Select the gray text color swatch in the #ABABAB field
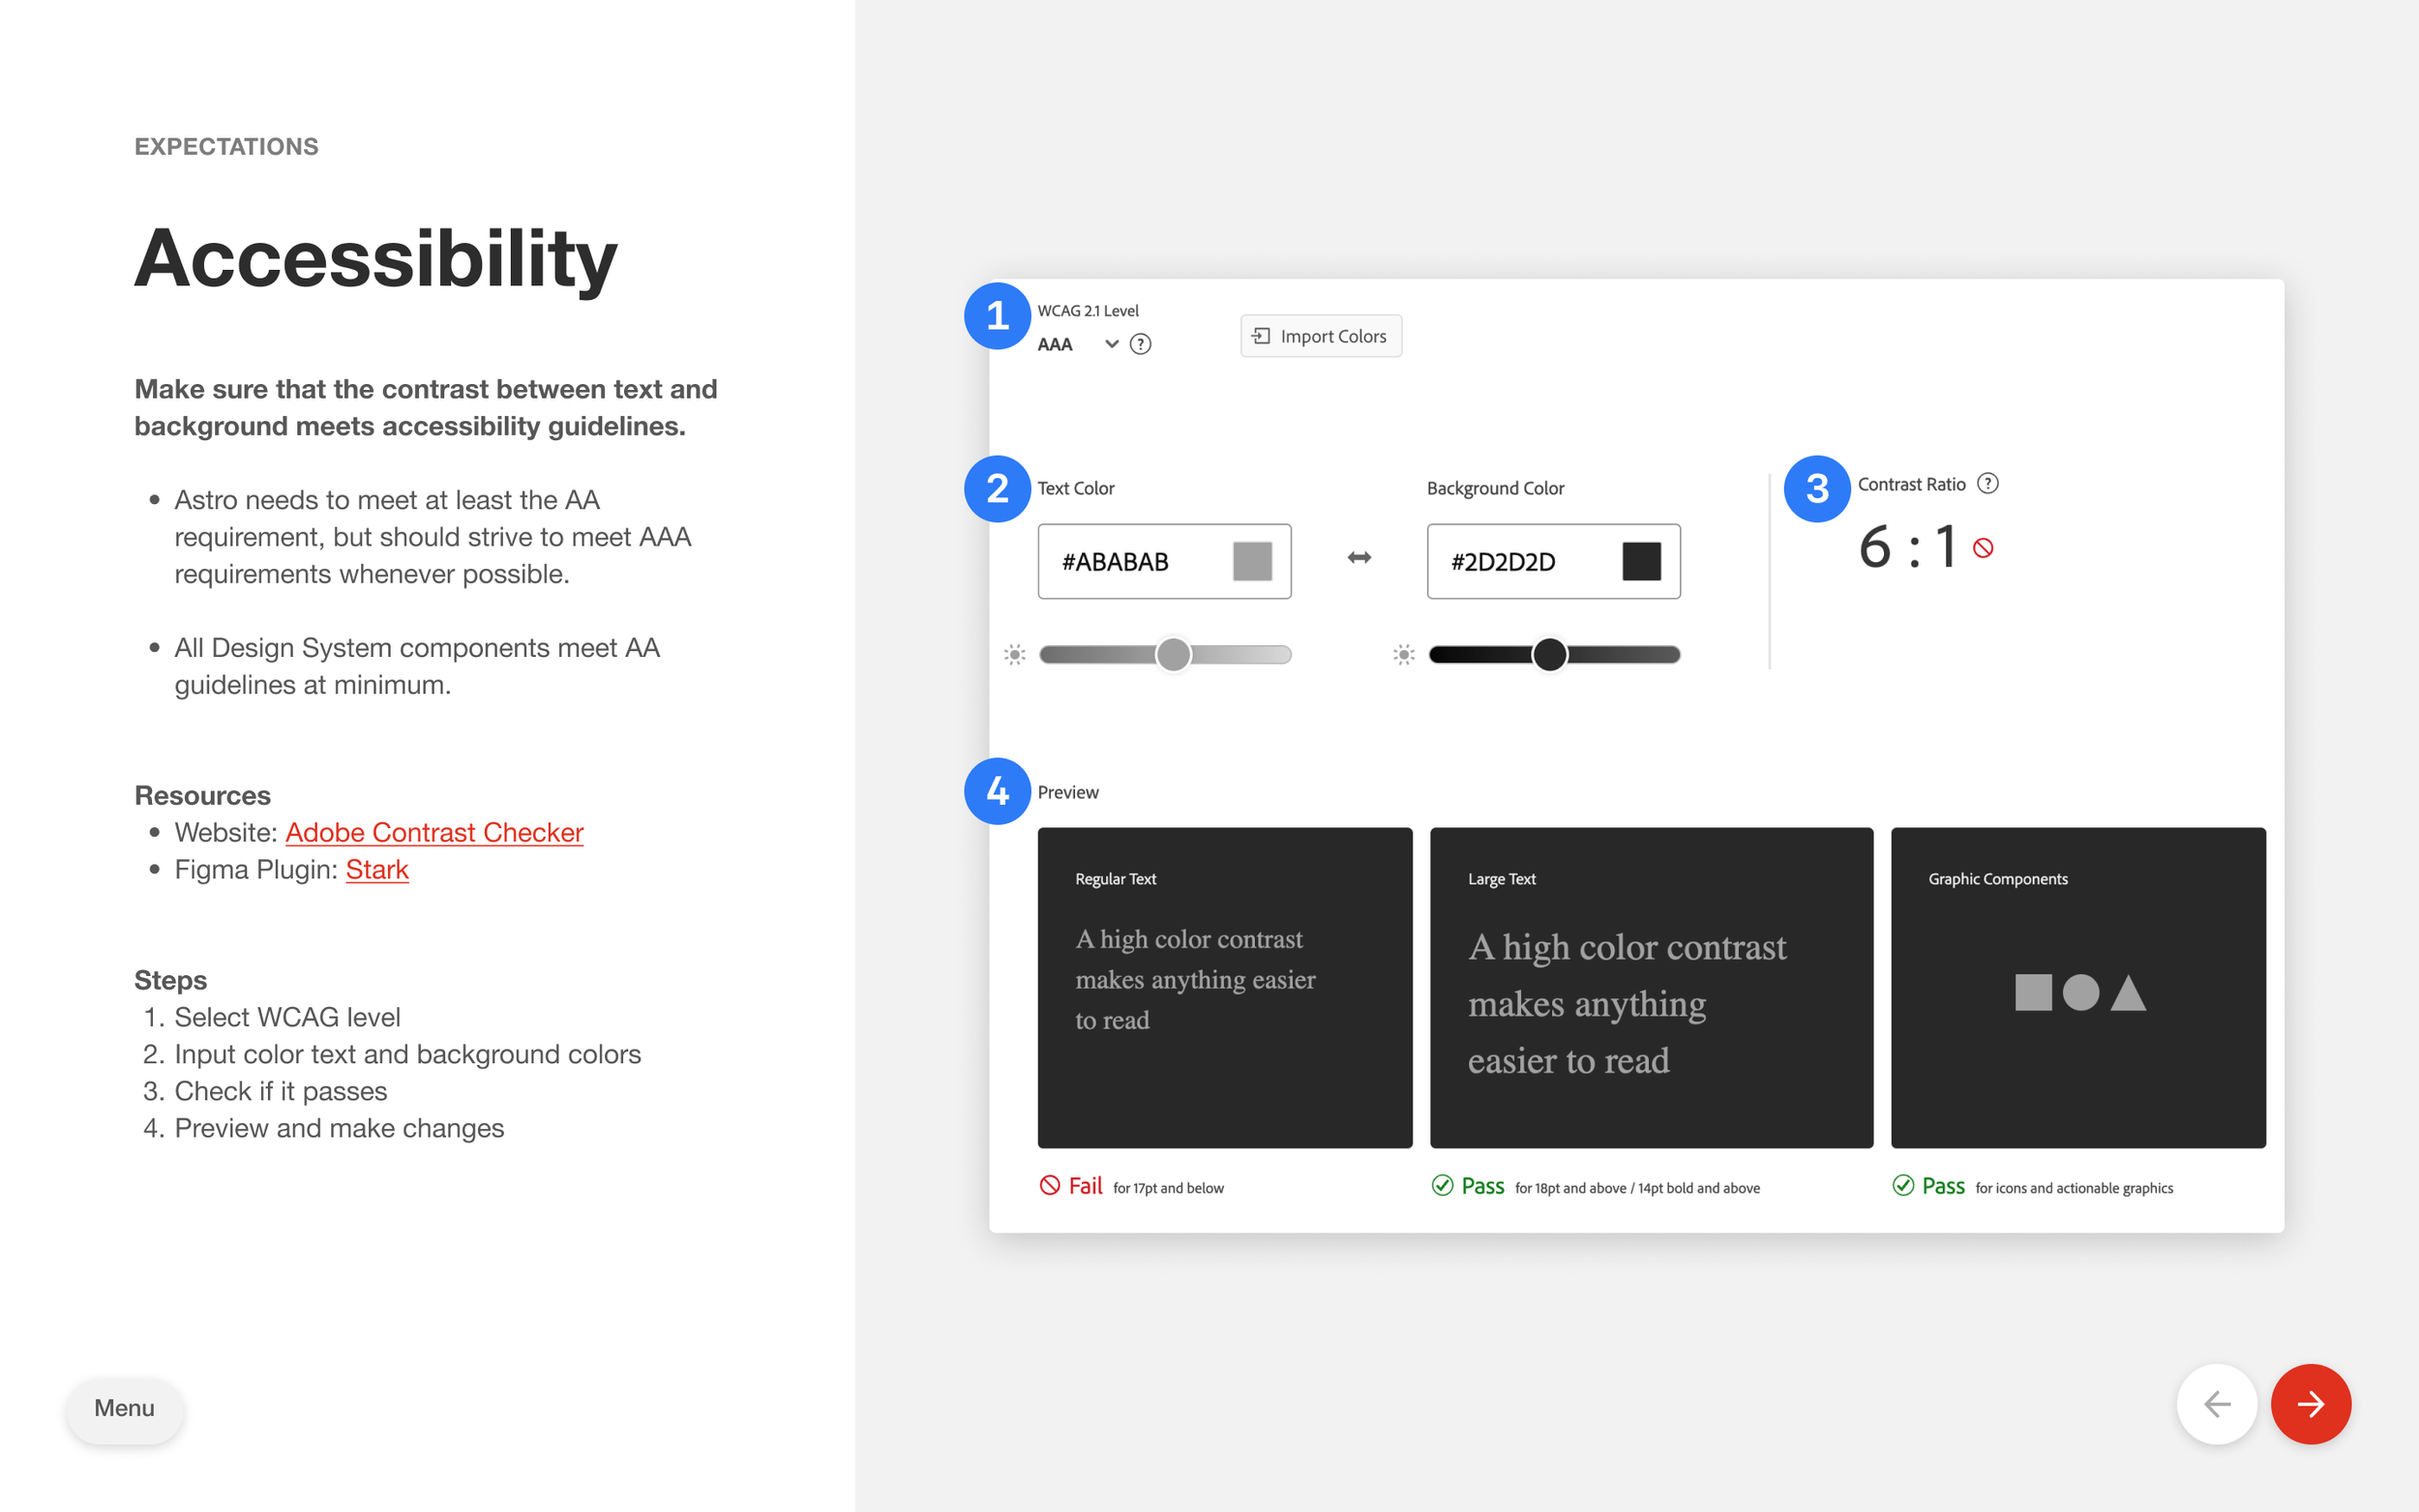The height and width of the screenshot is (1512, 2419). pyautogui.click(x=1253, y=561)
